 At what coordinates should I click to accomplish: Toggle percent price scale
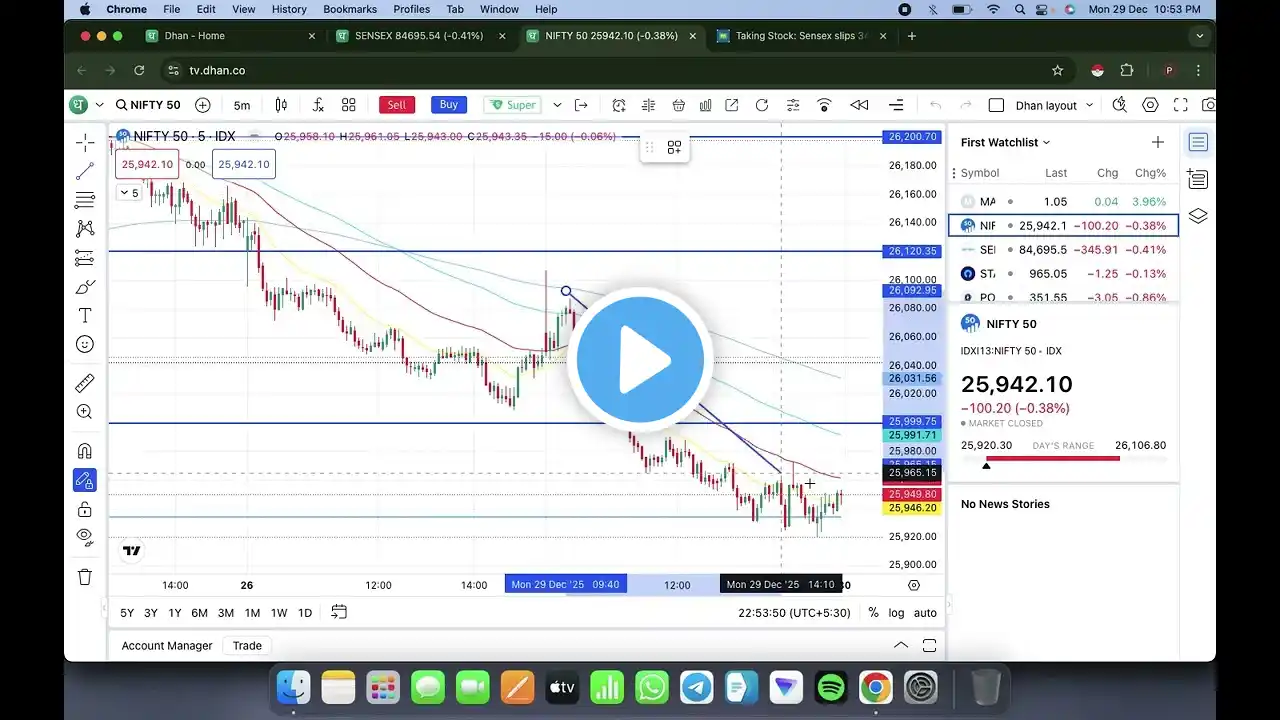click(873, 613)
